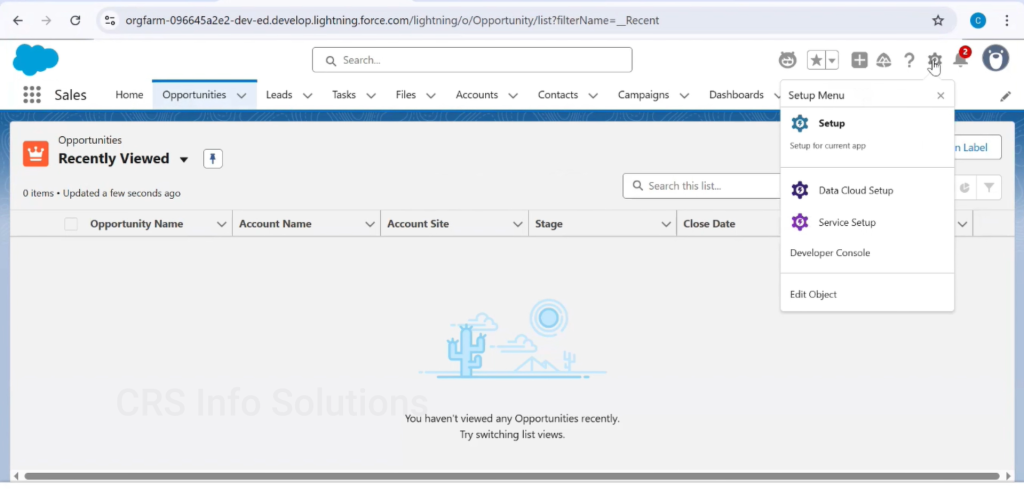This screenshot has width=1024, height=489.
Task: Click the Help question mark icon
Action: tap(909, 61)
